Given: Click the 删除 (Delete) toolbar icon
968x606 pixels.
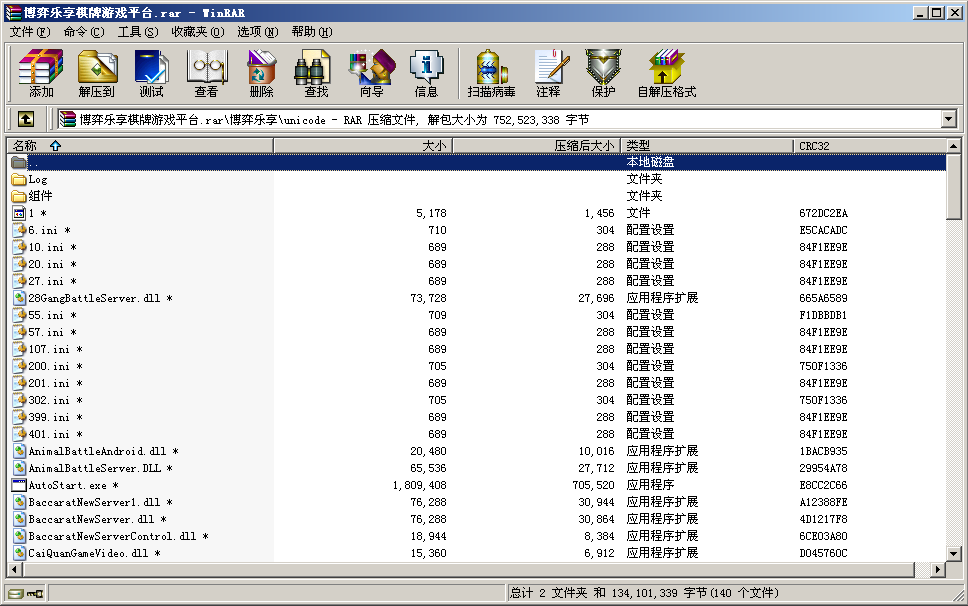Looking at the screenshot, I should [x=262, y=73].
